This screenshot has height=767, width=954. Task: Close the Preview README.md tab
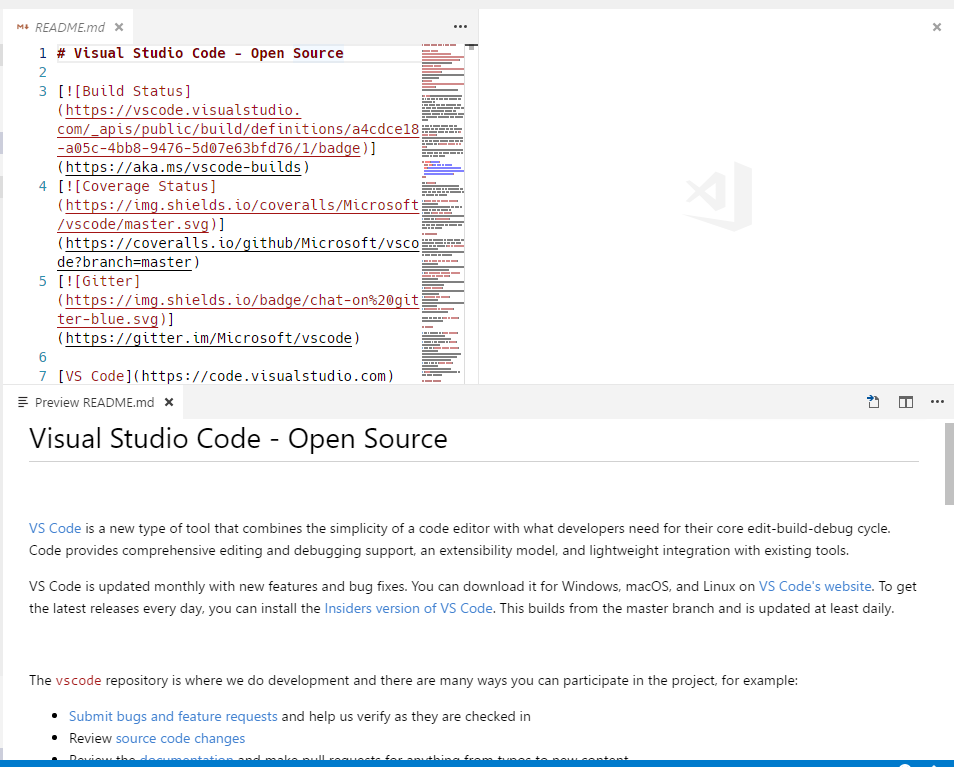pos(169,401)
